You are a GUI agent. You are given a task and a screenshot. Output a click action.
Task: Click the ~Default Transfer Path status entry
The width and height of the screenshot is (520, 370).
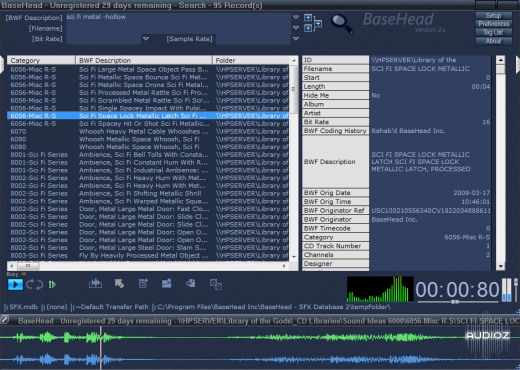point(112,307)
